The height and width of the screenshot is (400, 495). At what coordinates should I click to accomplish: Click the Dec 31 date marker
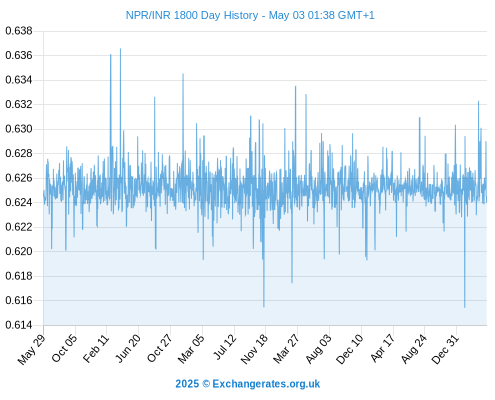(445, 349)
